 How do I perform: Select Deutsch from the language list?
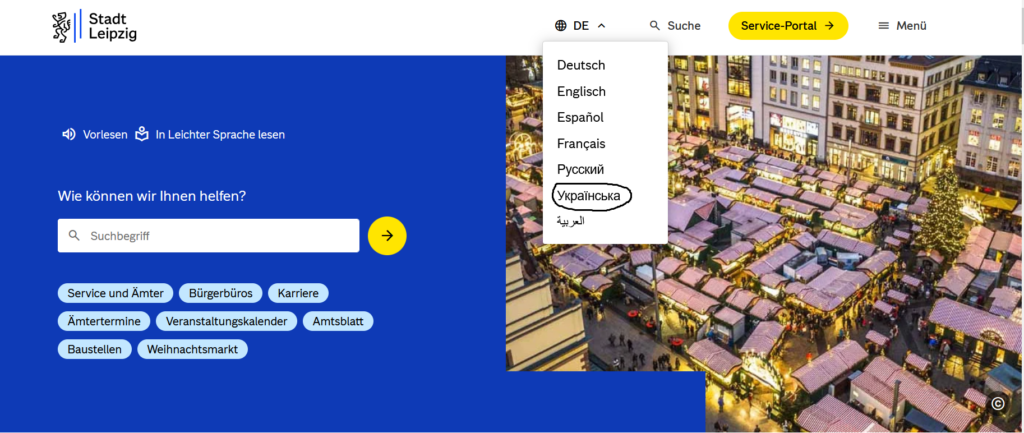click(581, 65)
